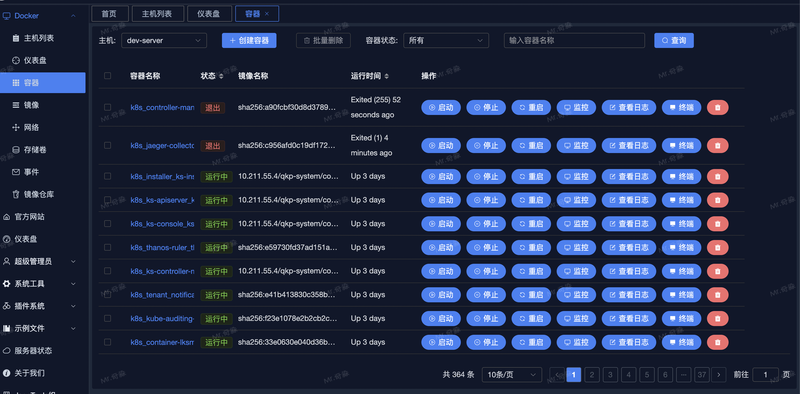Open the 10条/页 page size dropdown
The width and height of the screenshot is (800, 394).
point(512,375)
